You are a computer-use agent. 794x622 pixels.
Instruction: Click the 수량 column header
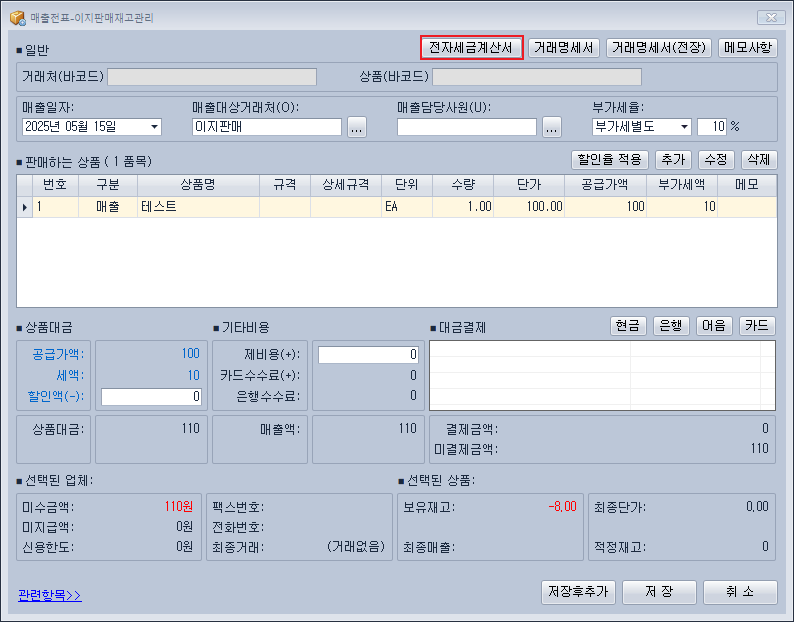click(463, 185)
